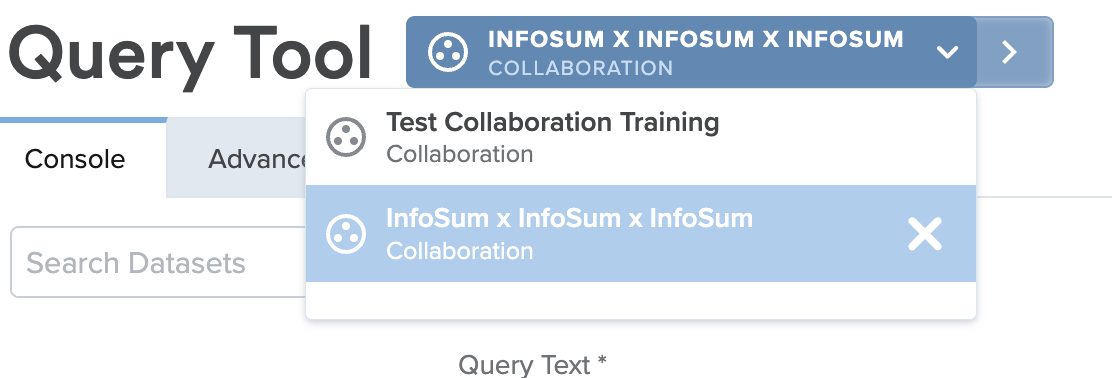Choose the highlighted InfoSum x InfoSum x InfoSum entry

(x=641, y=233)
